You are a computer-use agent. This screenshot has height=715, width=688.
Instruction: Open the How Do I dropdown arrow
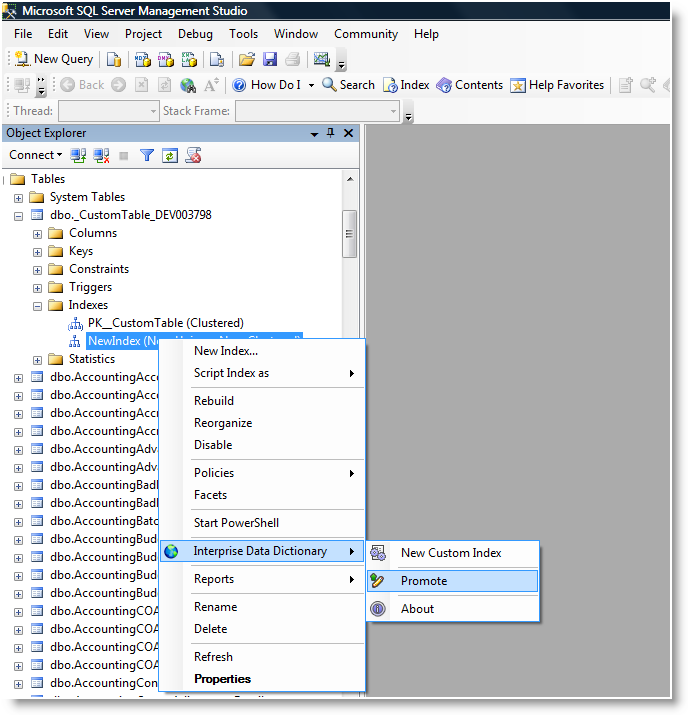click(311, 85)
